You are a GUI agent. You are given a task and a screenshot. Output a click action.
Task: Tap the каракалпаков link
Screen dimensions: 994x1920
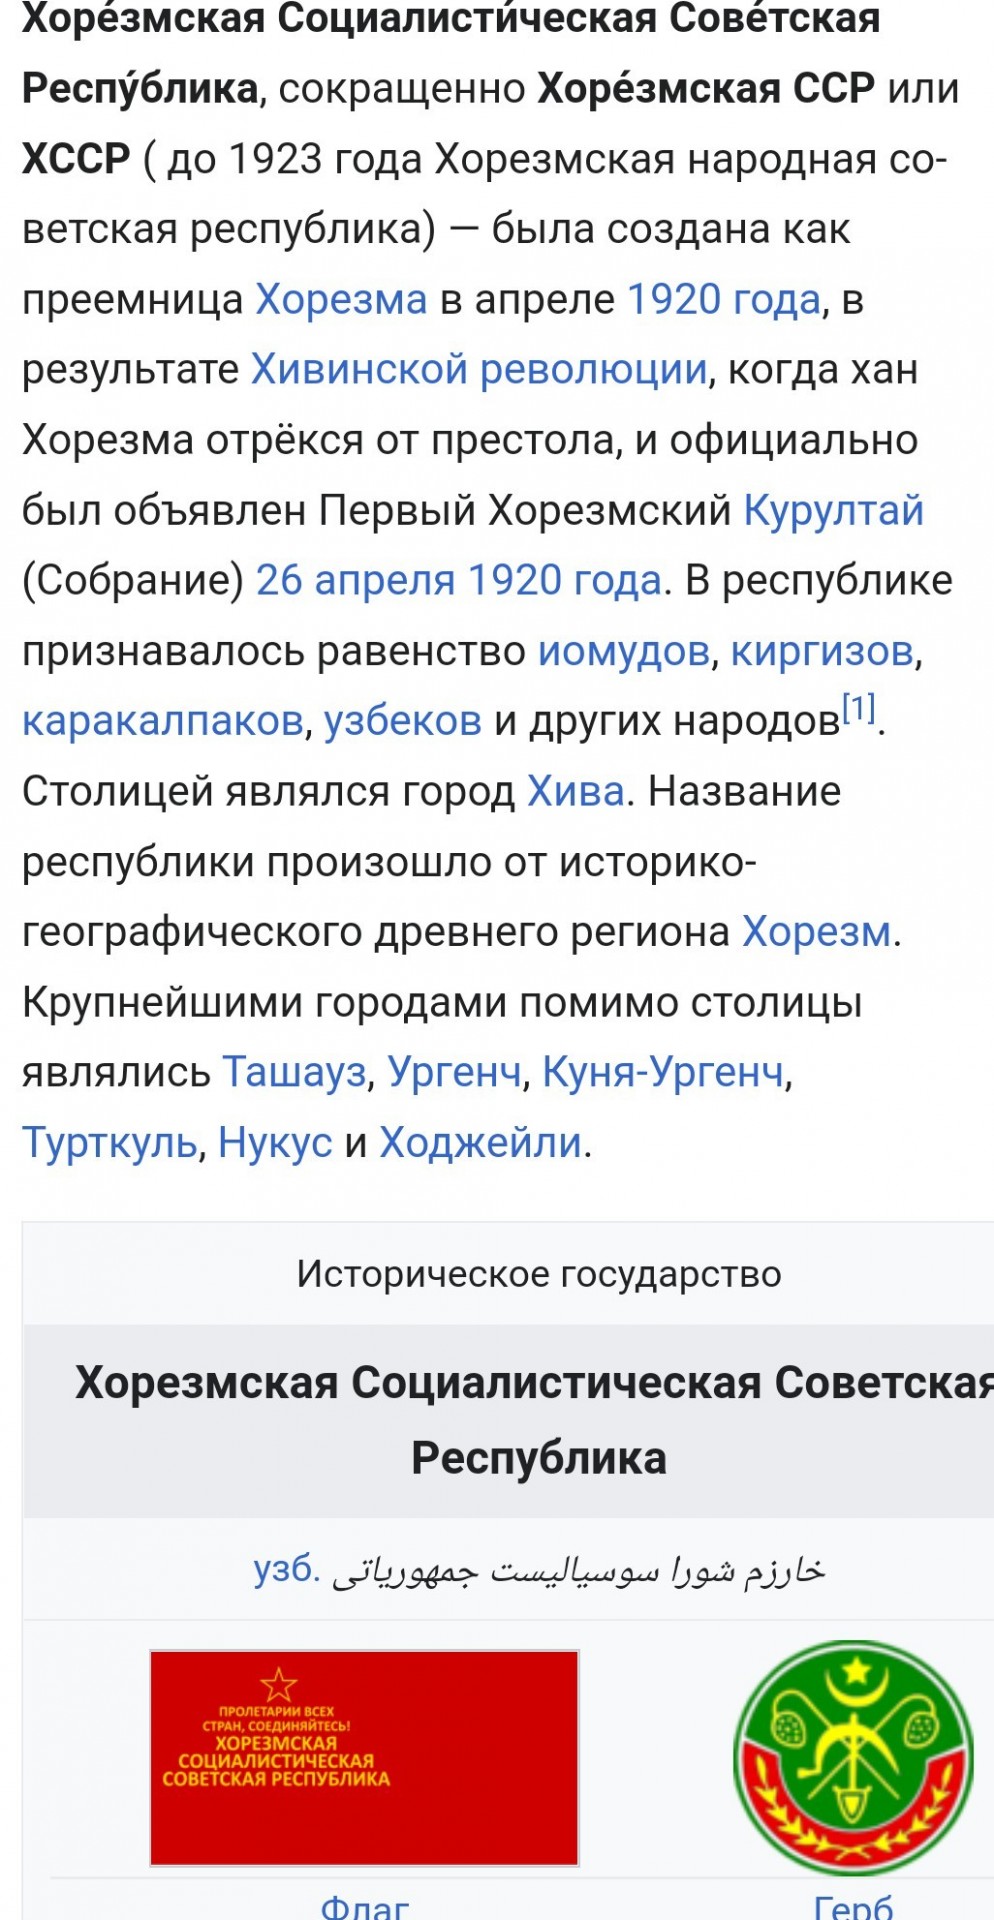(x=162, y=721)
